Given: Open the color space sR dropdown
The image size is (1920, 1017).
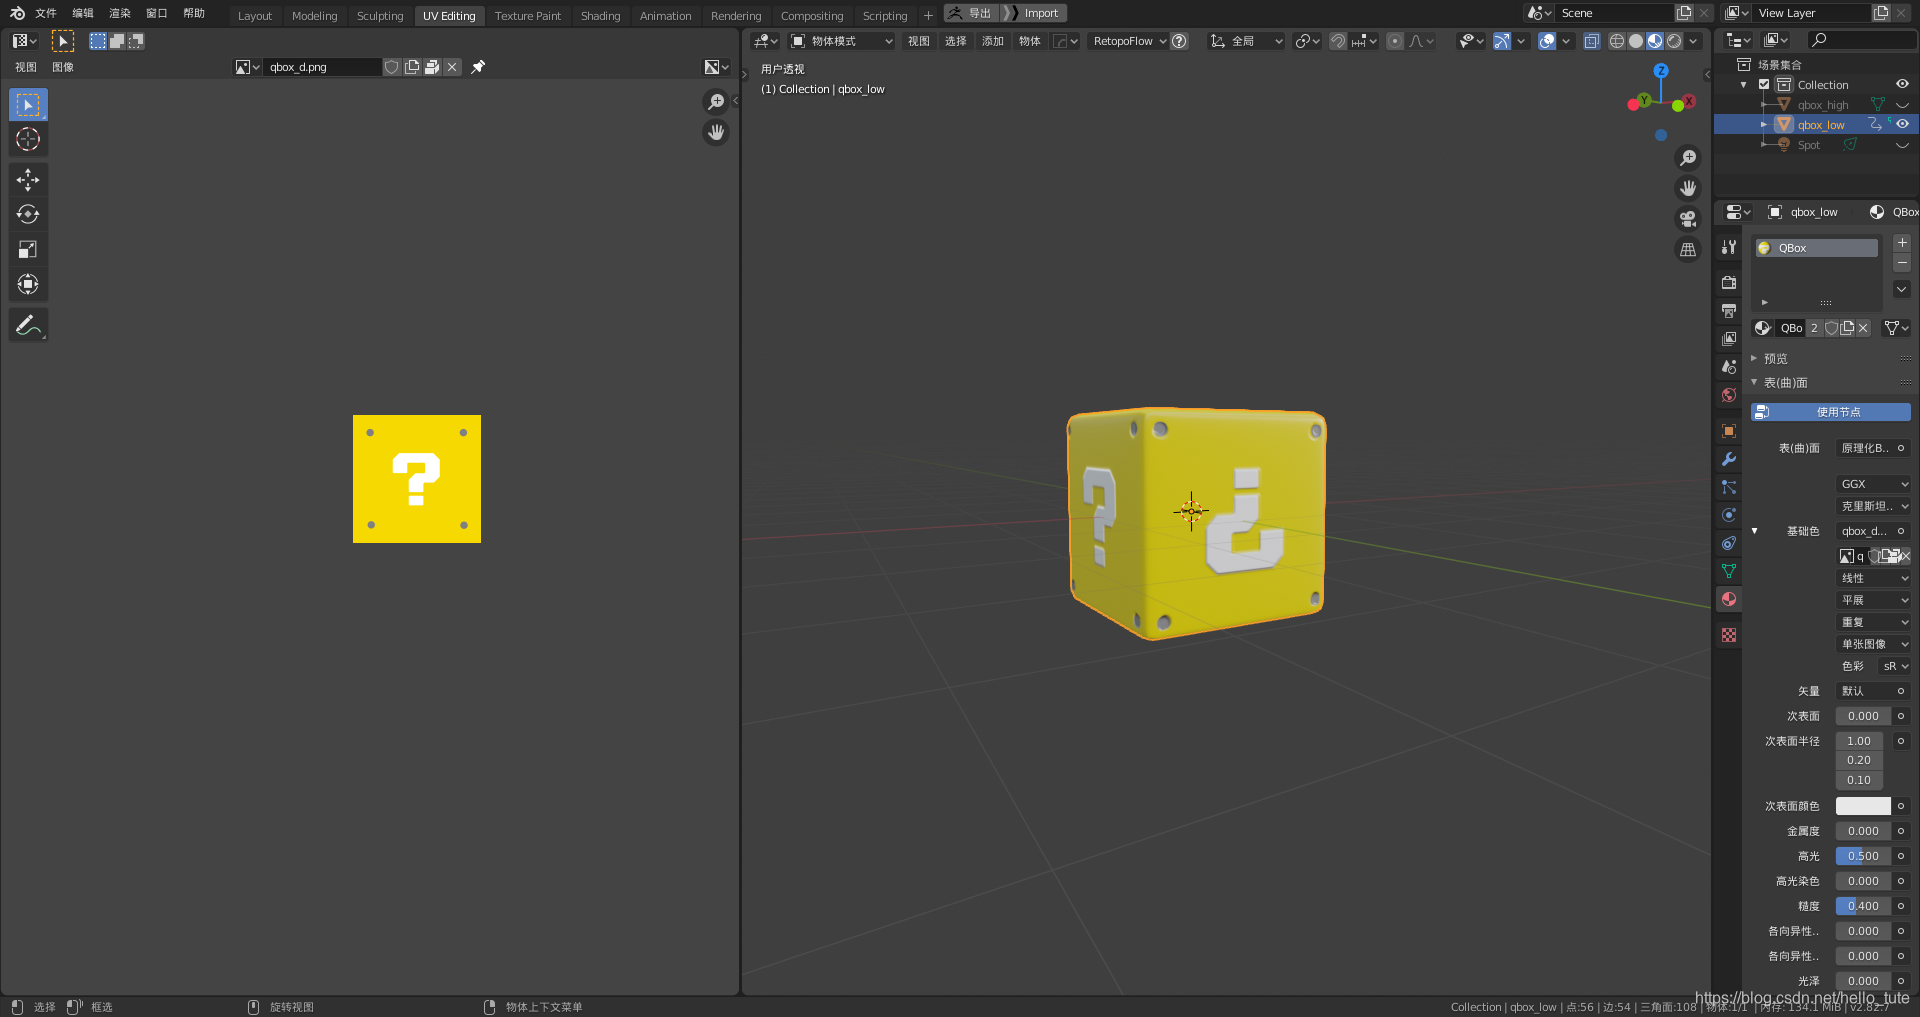Looking at the screenshot, I should 1895,666.
